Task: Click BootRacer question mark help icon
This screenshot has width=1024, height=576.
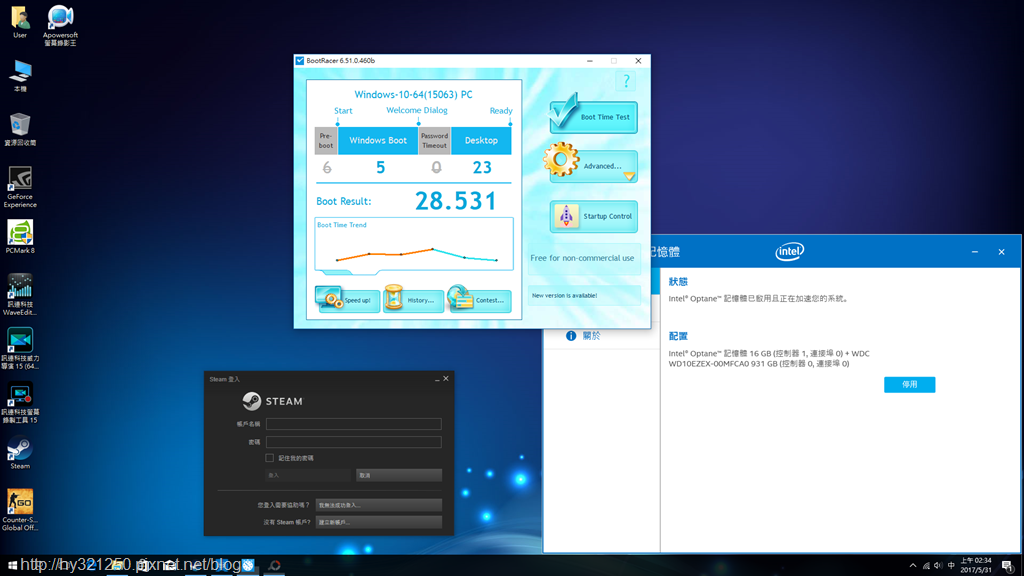Action: (626, 81)
